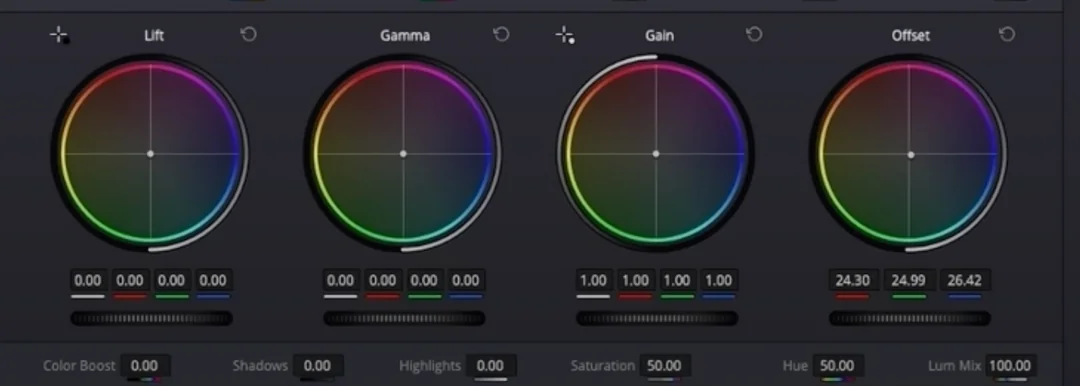
Task: Select the Gain green value field
Action: (x=677, y=281)
